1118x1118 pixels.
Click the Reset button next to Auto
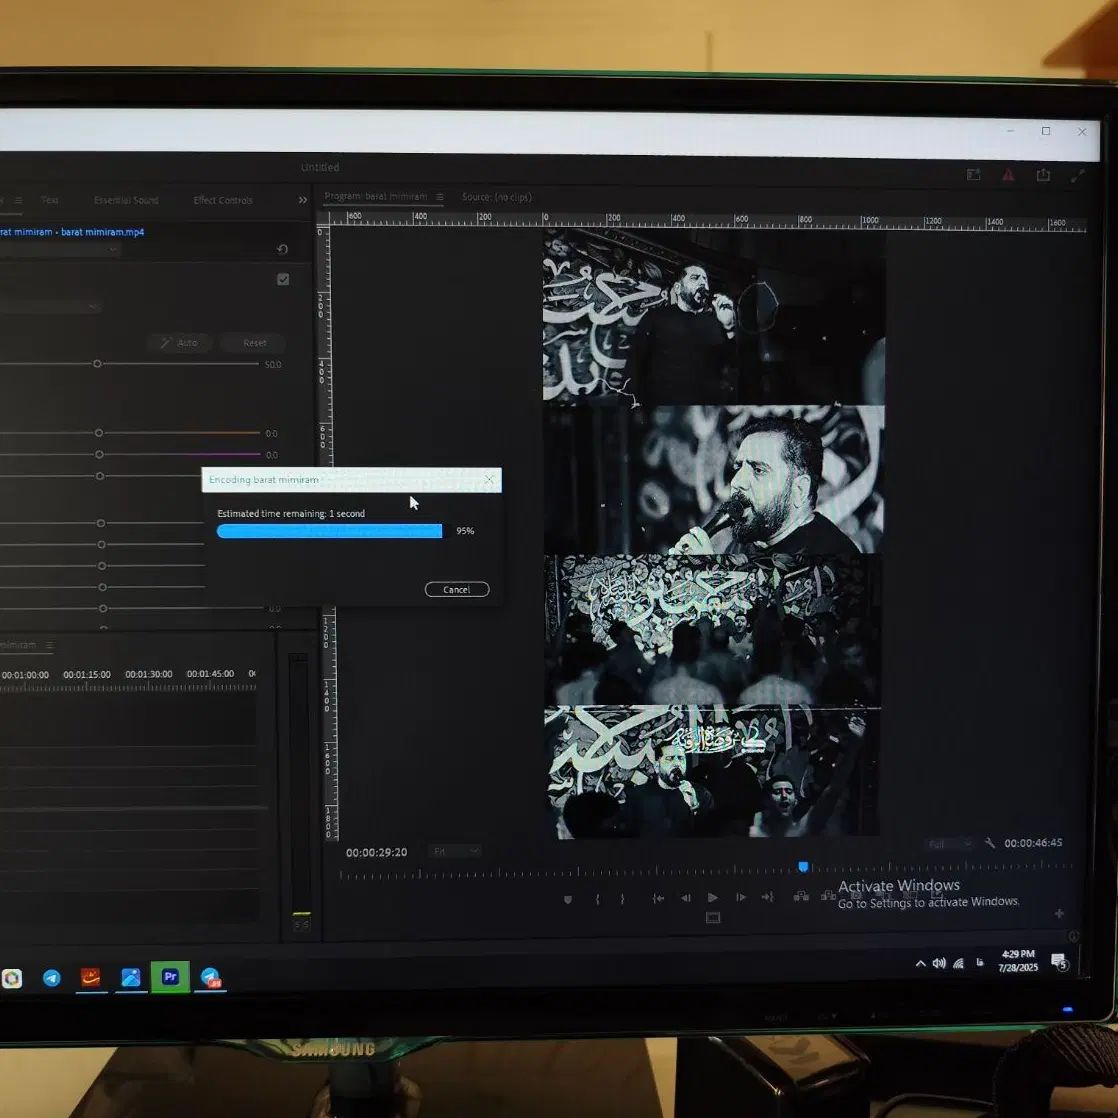pyautogui.click(x=254, y=343)
